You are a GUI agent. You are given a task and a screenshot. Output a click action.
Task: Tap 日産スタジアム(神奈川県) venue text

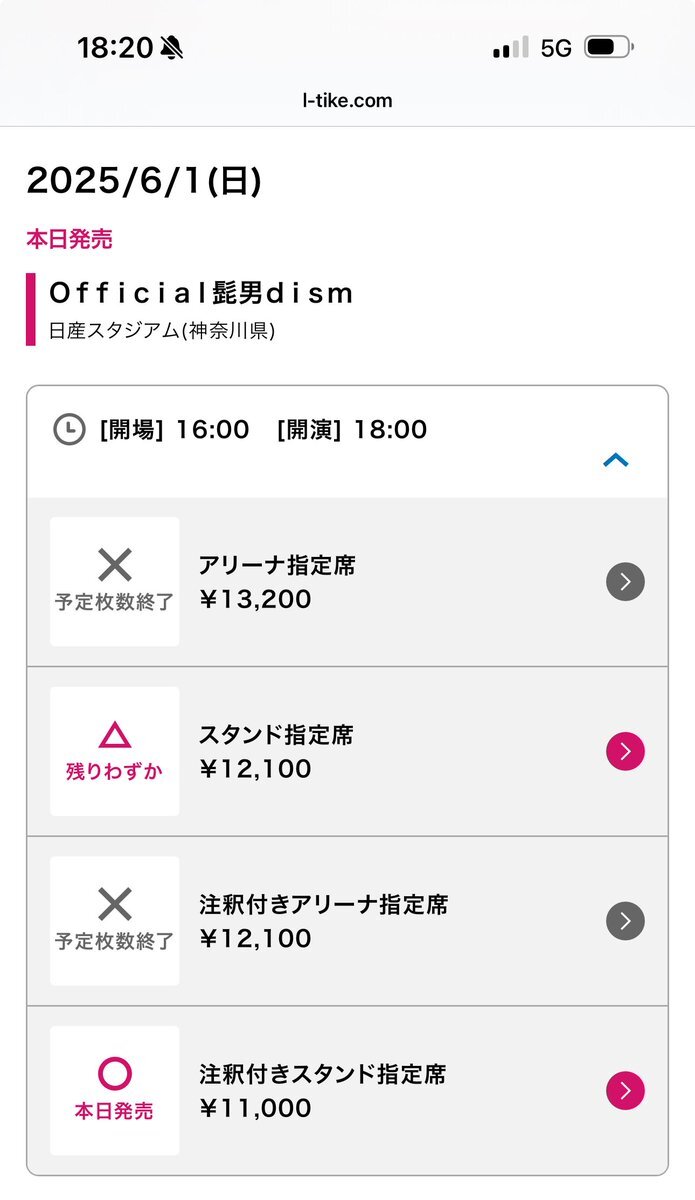[161, 331]
